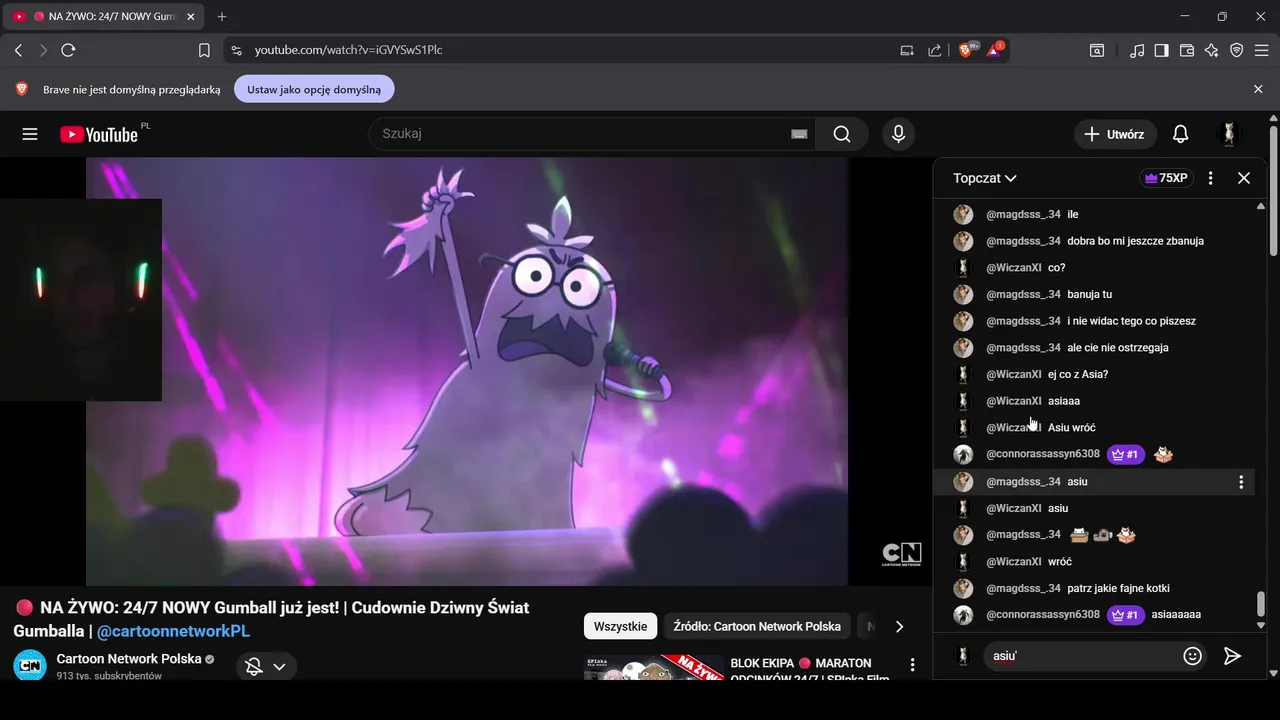
Task: Open the browser main menu
Action: [1261, 50]
